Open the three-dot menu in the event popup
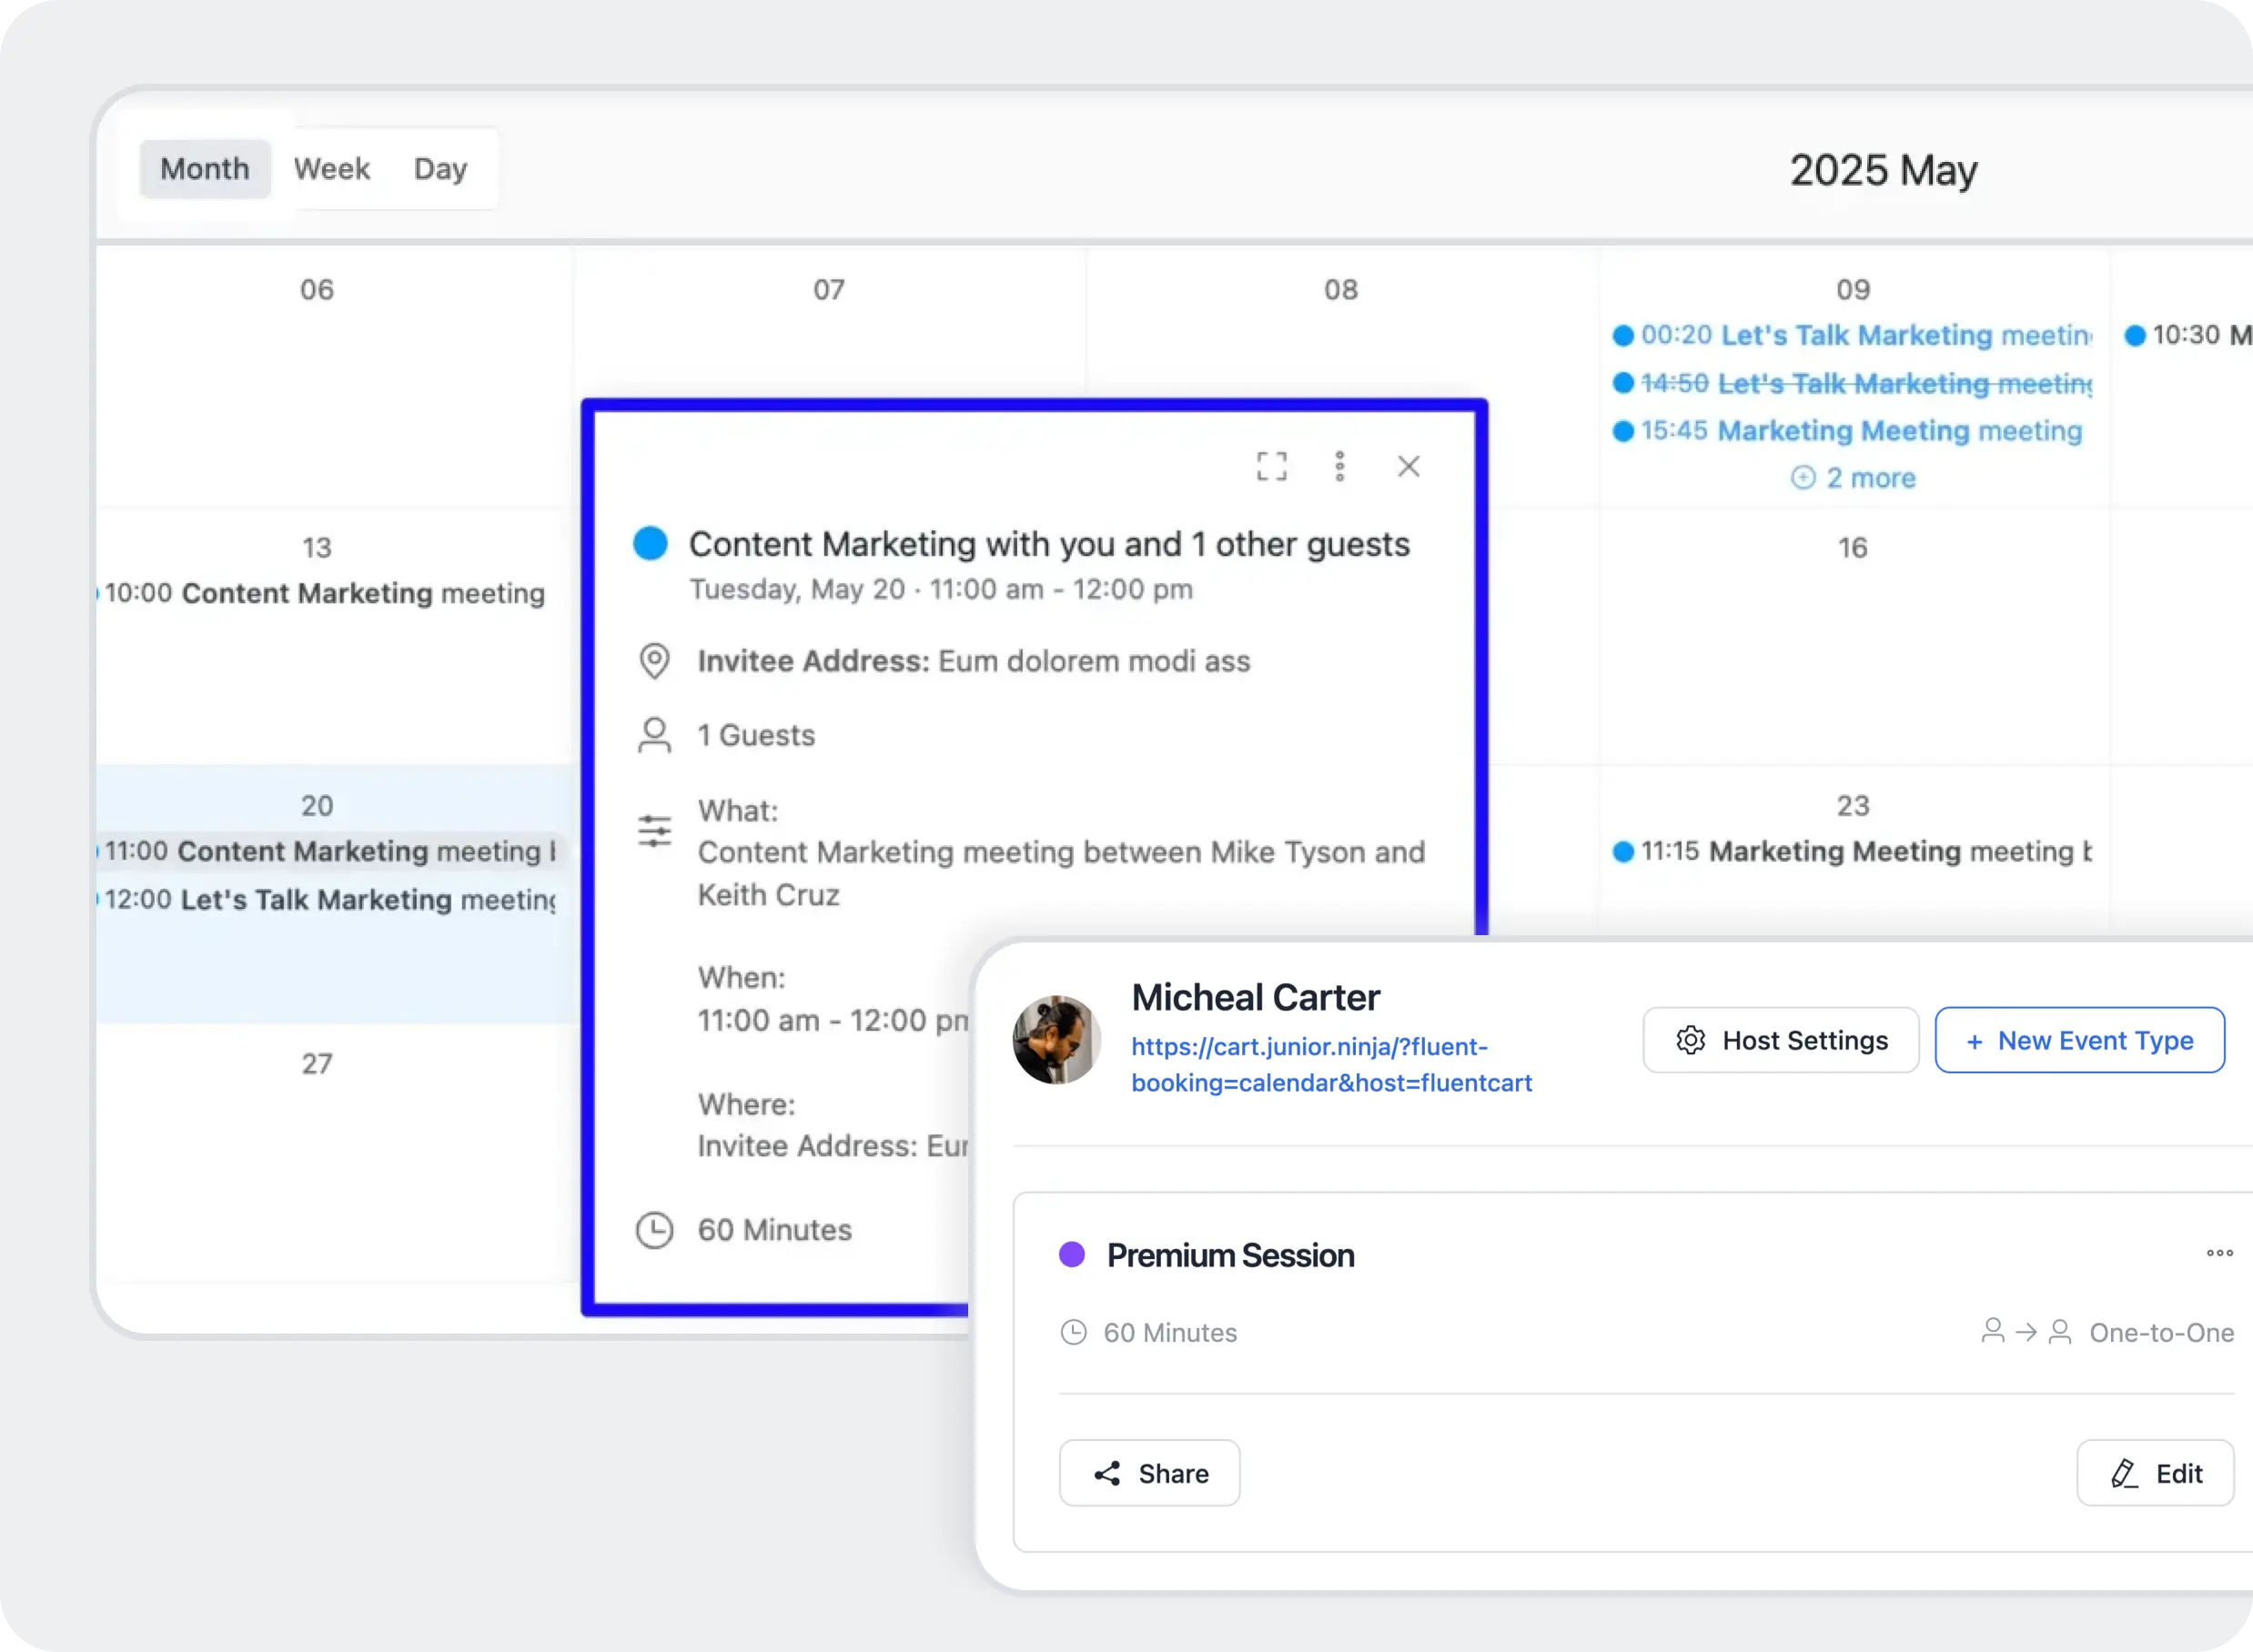This screenshot has width=2253, height=1652. [x=1340, y=466]
